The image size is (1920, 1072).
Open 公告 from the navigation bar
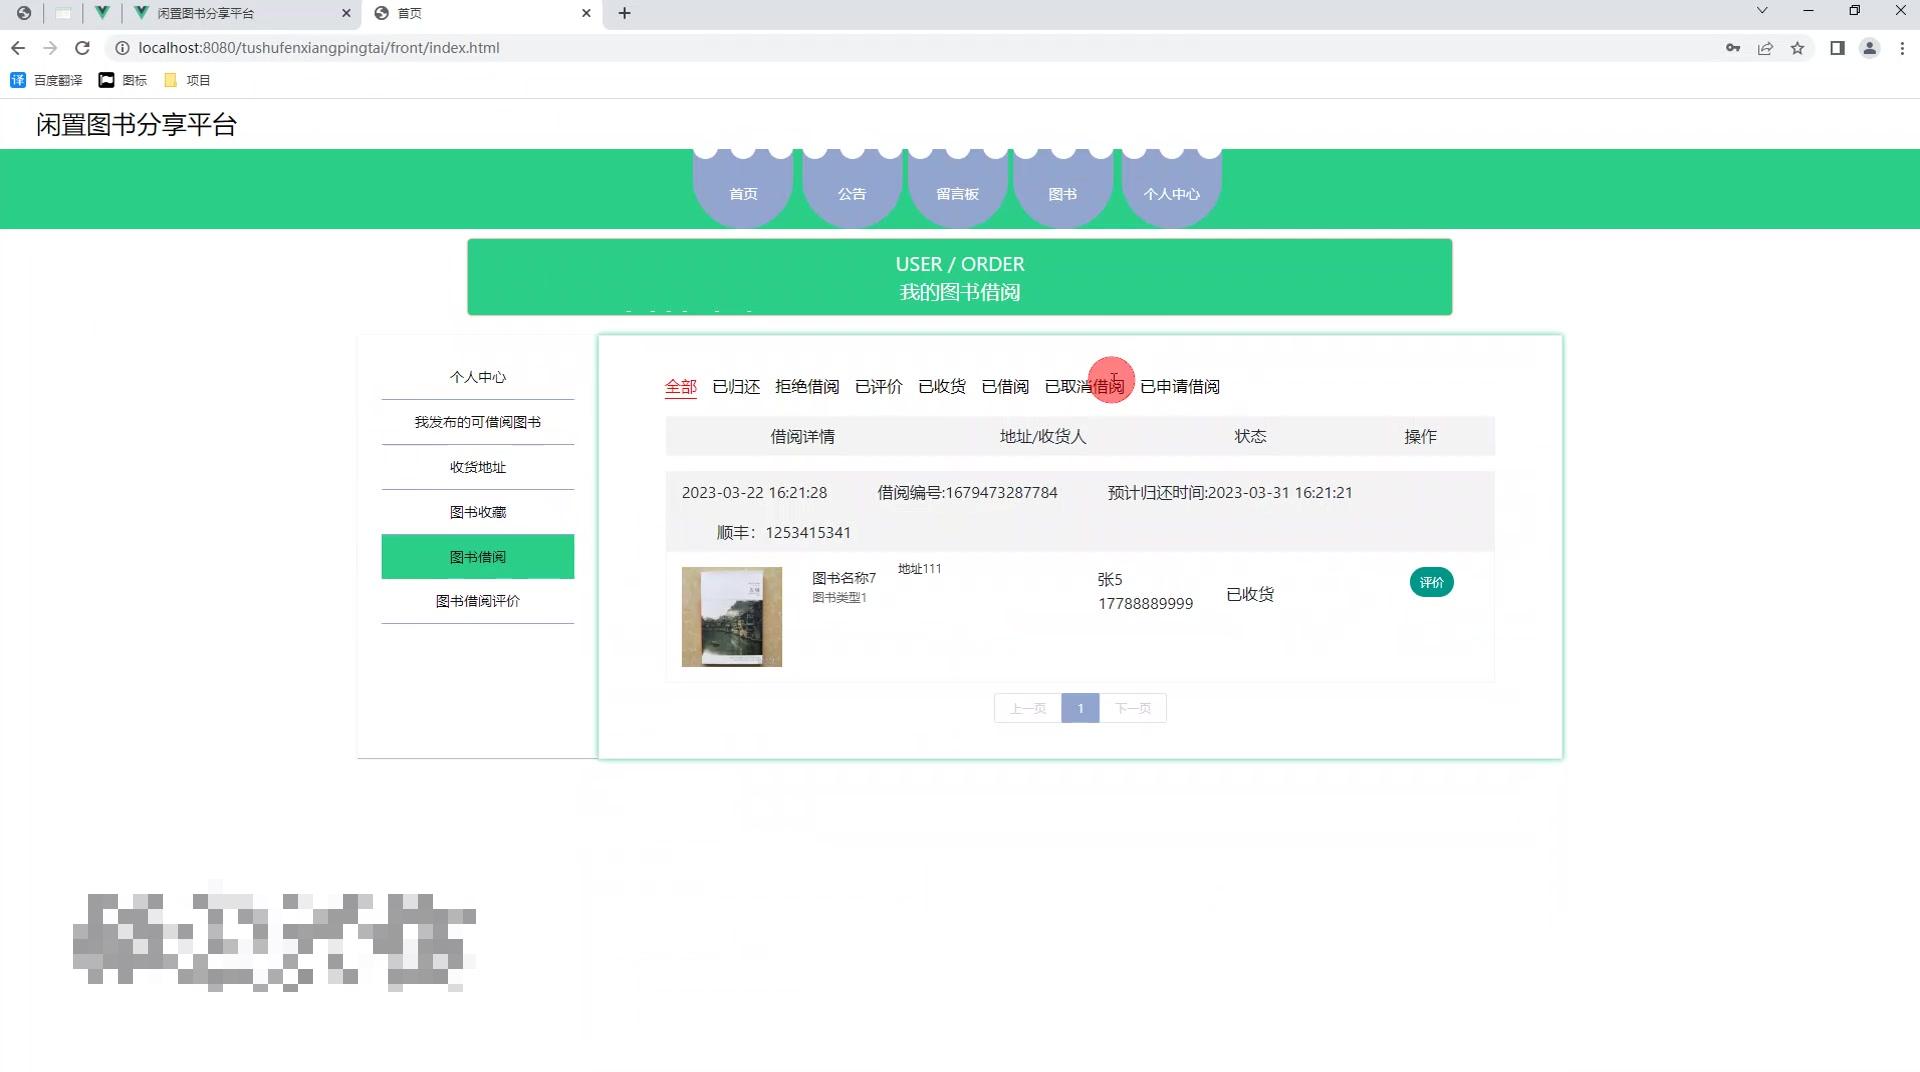click(851, 194)
